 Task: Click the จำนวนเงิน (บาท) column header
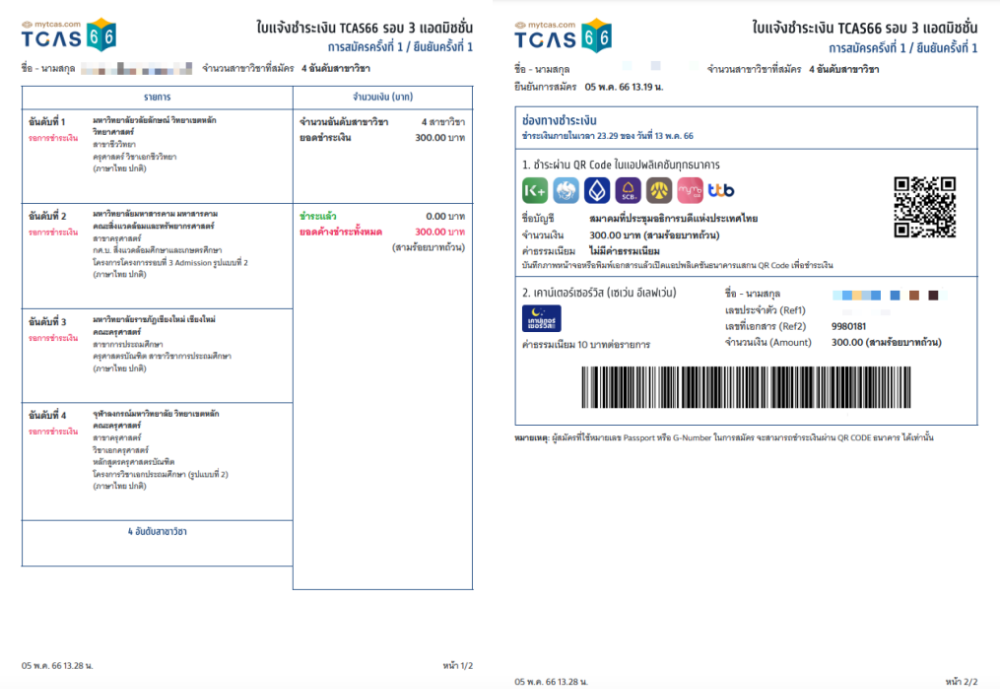coord(383,97)
